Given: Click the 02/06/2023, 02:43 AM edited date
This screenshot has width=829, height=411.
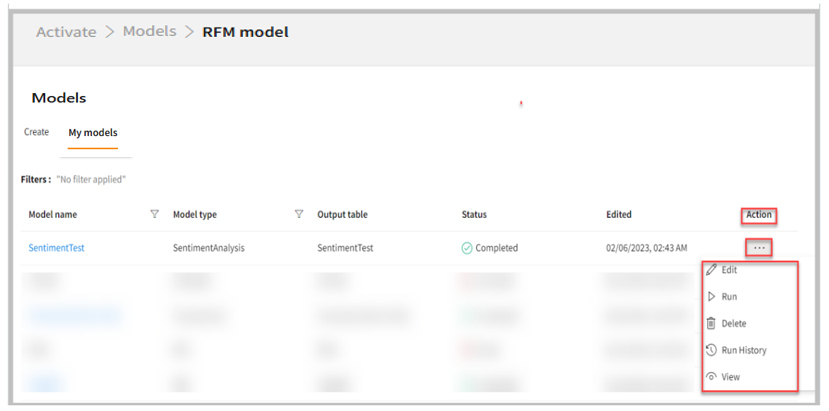Looking at the screenshot, I should point(647,248).
